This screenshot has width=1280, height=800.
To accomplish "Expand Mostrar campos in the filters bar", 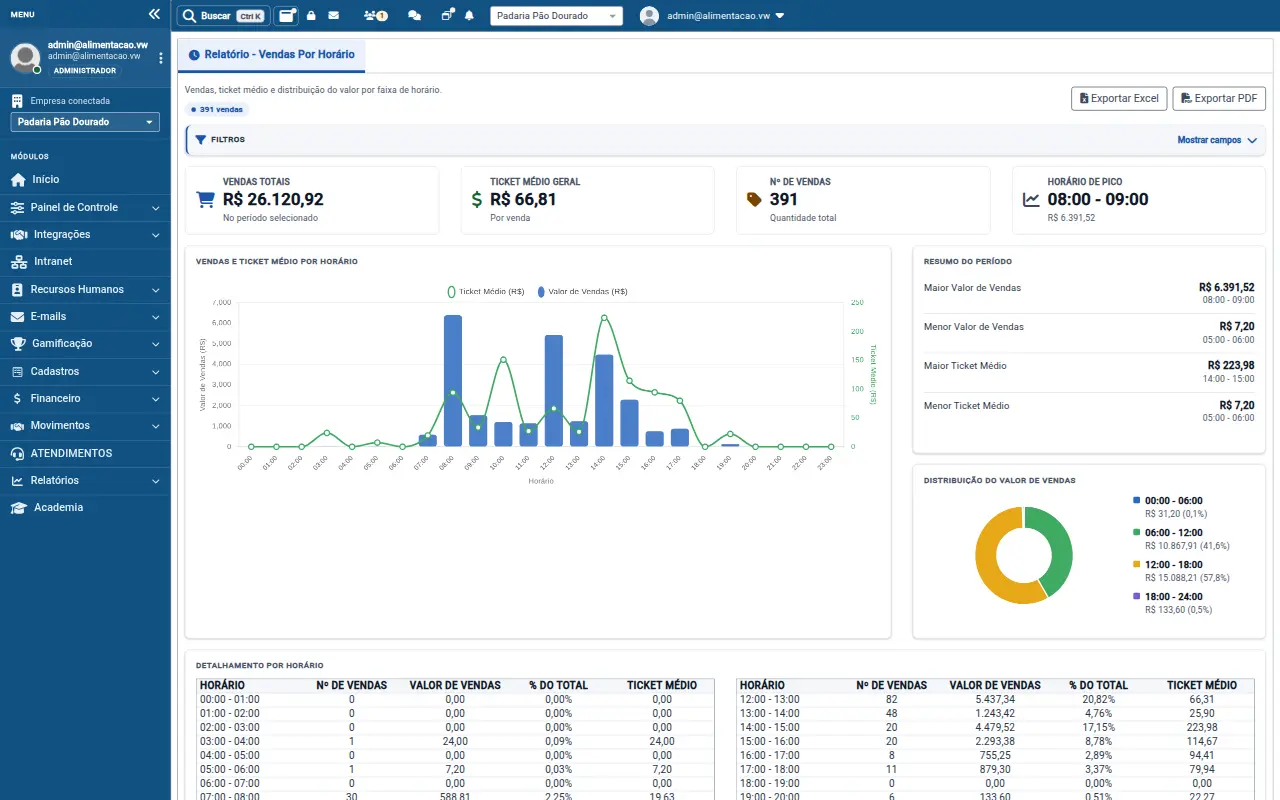I will point(1217,140).
